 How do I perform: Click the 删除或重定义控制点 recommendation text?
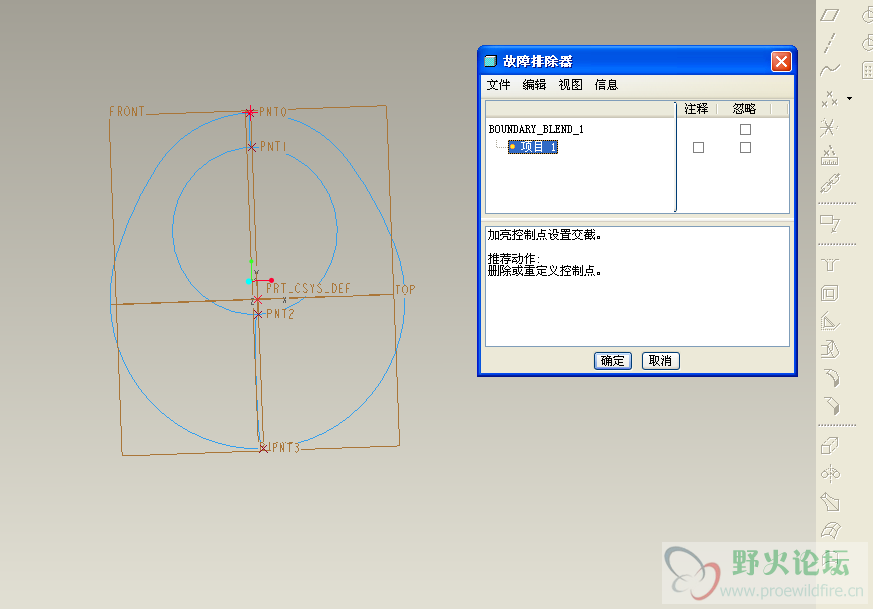(x=545, y=271)
